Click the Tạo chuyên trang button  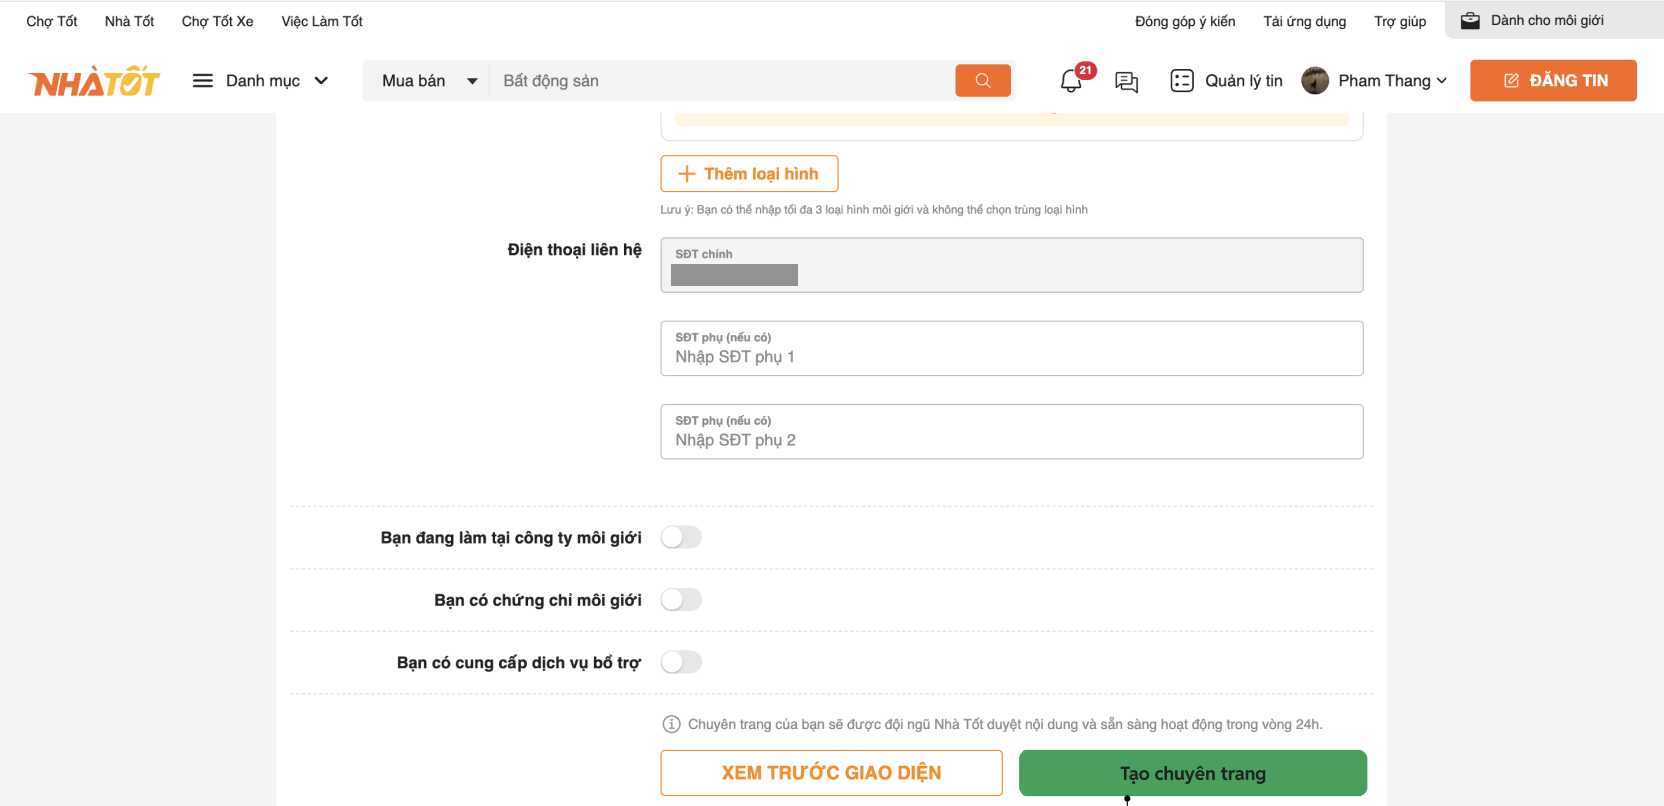point(1192,773)
